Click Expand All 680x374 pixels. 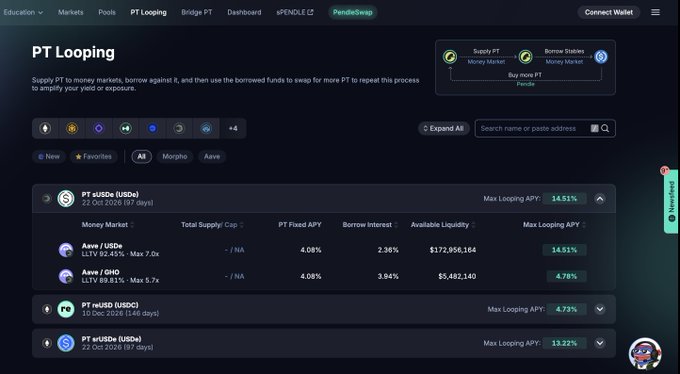443,128
